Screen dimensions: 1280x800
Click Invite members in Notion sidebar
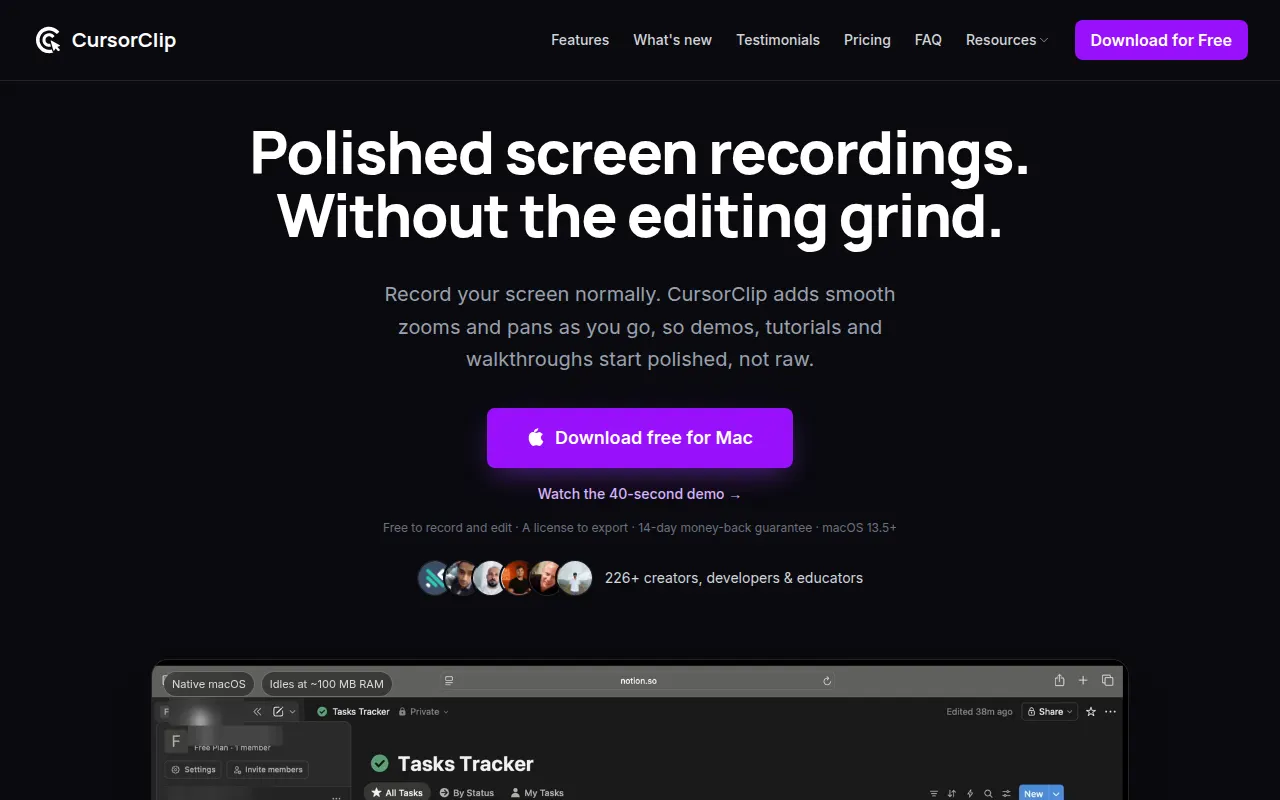pyautogui.click(x=268, y=769)
